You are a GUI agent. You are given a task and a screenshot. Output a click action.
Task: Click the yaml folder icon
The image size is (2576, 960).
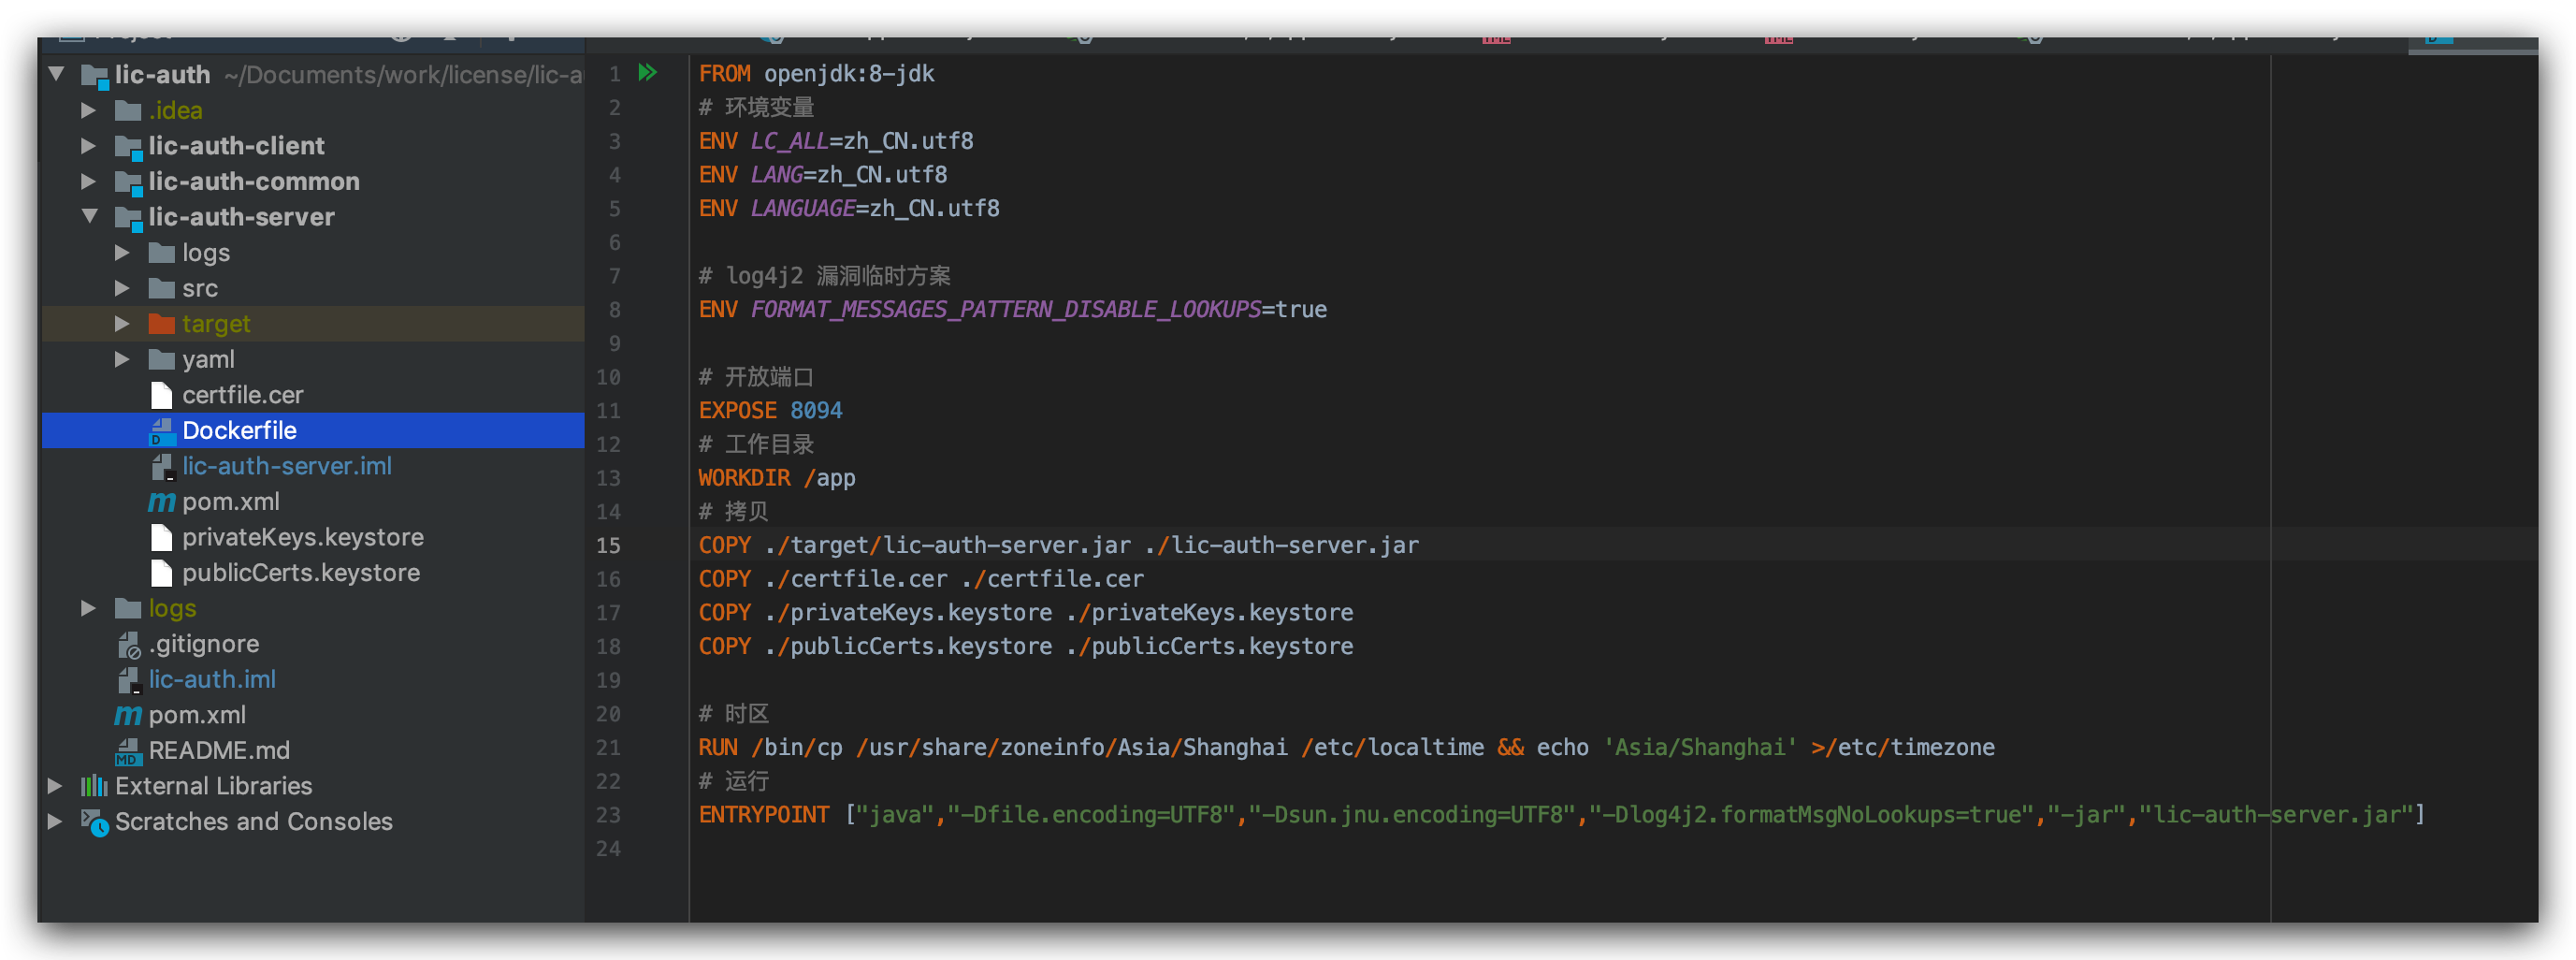[161, 359]
